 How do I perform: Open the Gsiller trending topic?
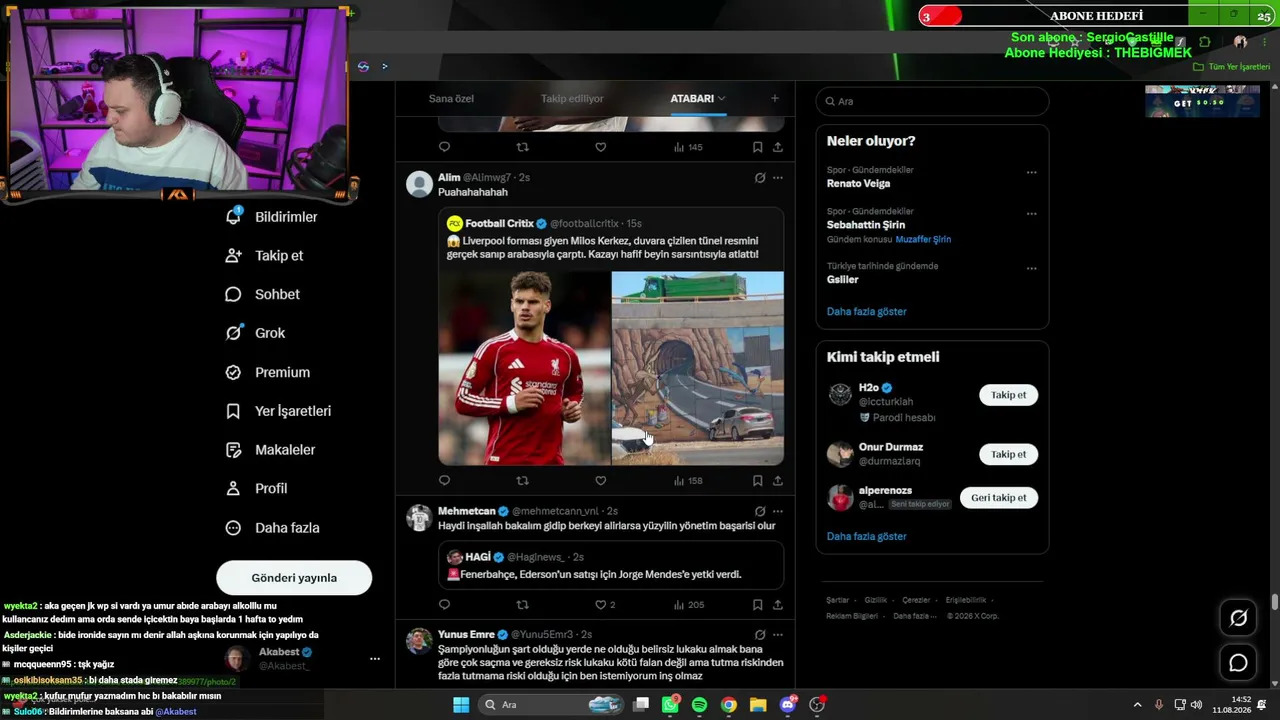pyautogui.click(x=842, y=280)
